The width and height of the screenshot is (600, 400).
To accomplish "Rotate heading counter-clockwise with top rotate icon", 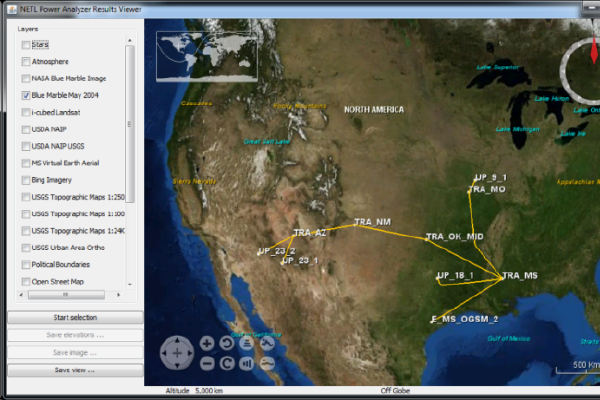I will (227, 342).
